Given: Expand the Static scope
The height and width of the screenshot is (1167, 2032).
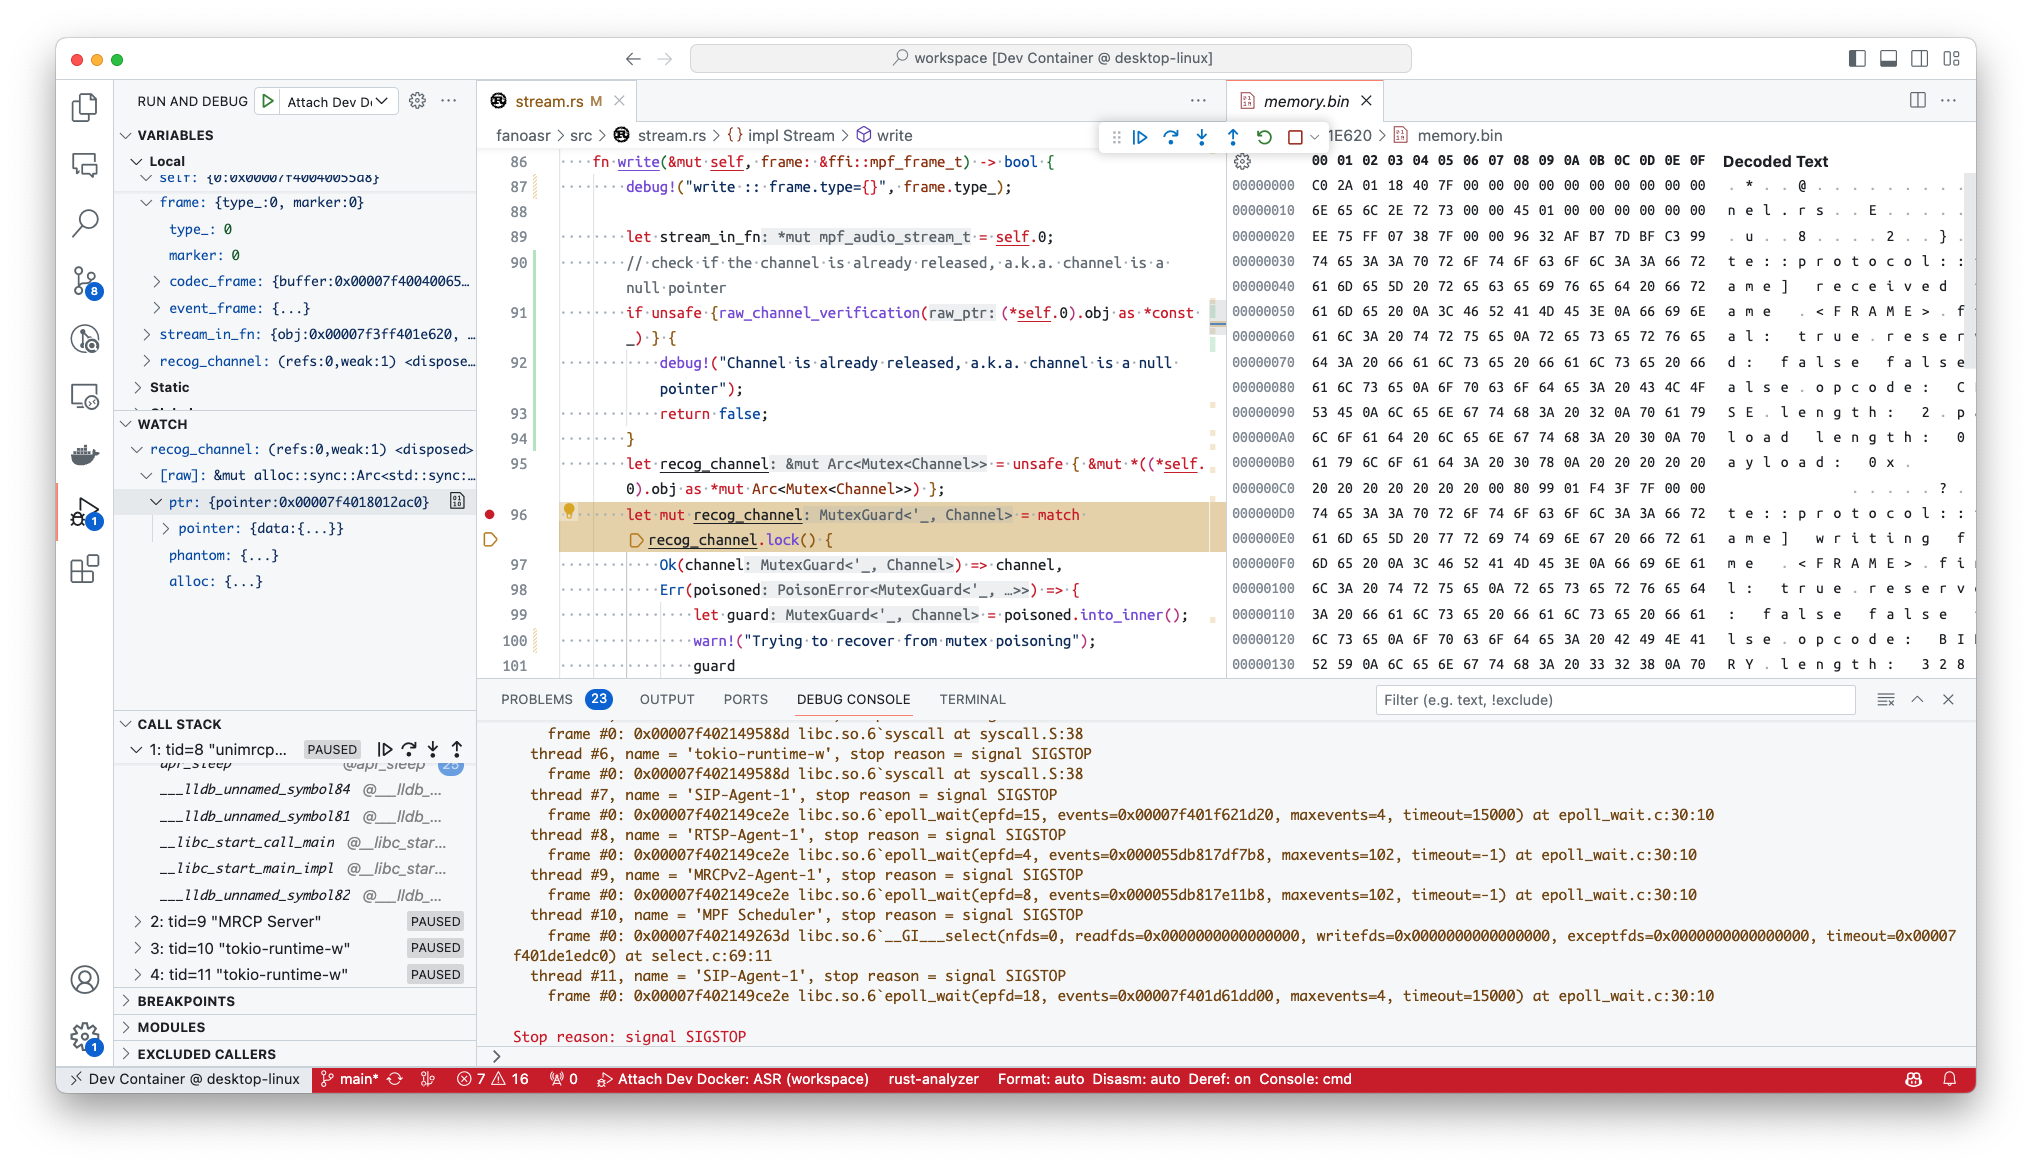Looking at the screenshot, I should [137, 387].
